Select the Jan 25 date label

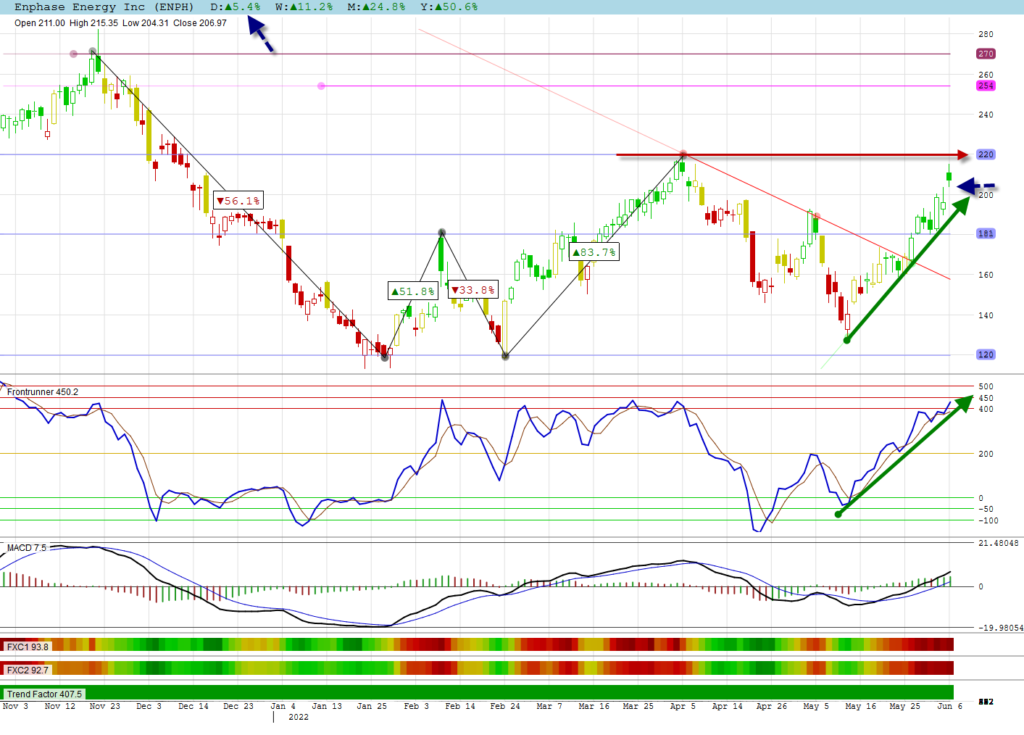click(x=372, y=706)
